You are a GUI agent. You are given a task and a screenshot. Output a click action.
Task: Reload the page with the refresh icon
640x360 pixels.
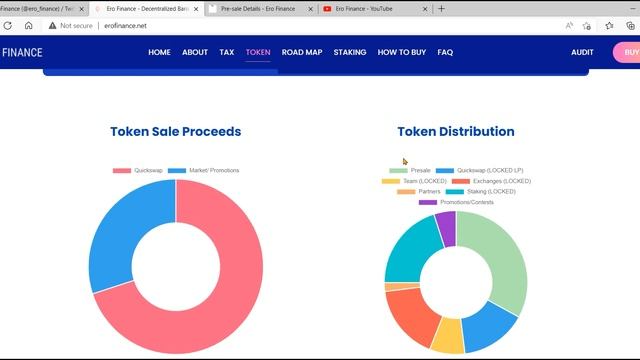click(7, 26)
